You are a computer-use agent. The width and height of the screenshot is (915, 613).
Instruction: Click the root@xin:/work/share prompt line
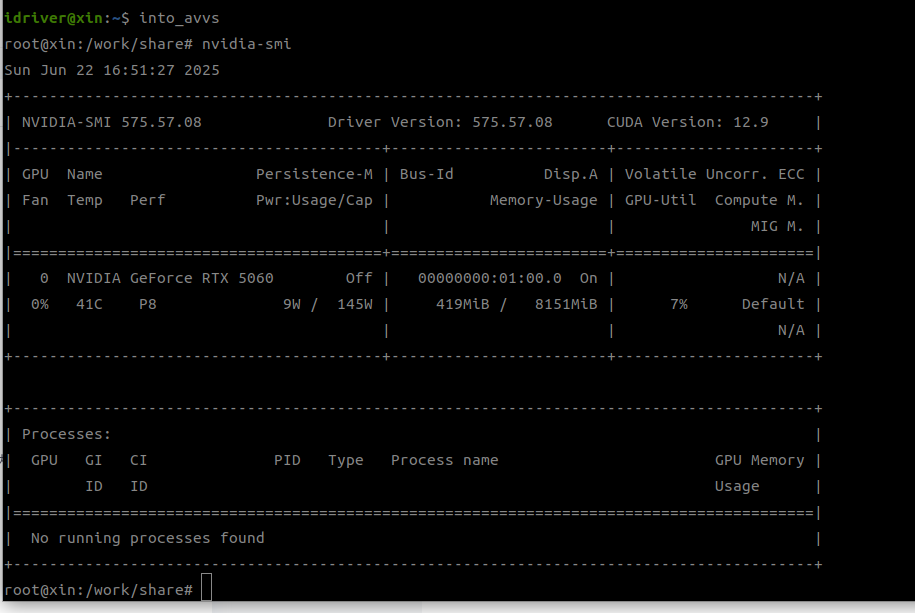tap(96, 589)
